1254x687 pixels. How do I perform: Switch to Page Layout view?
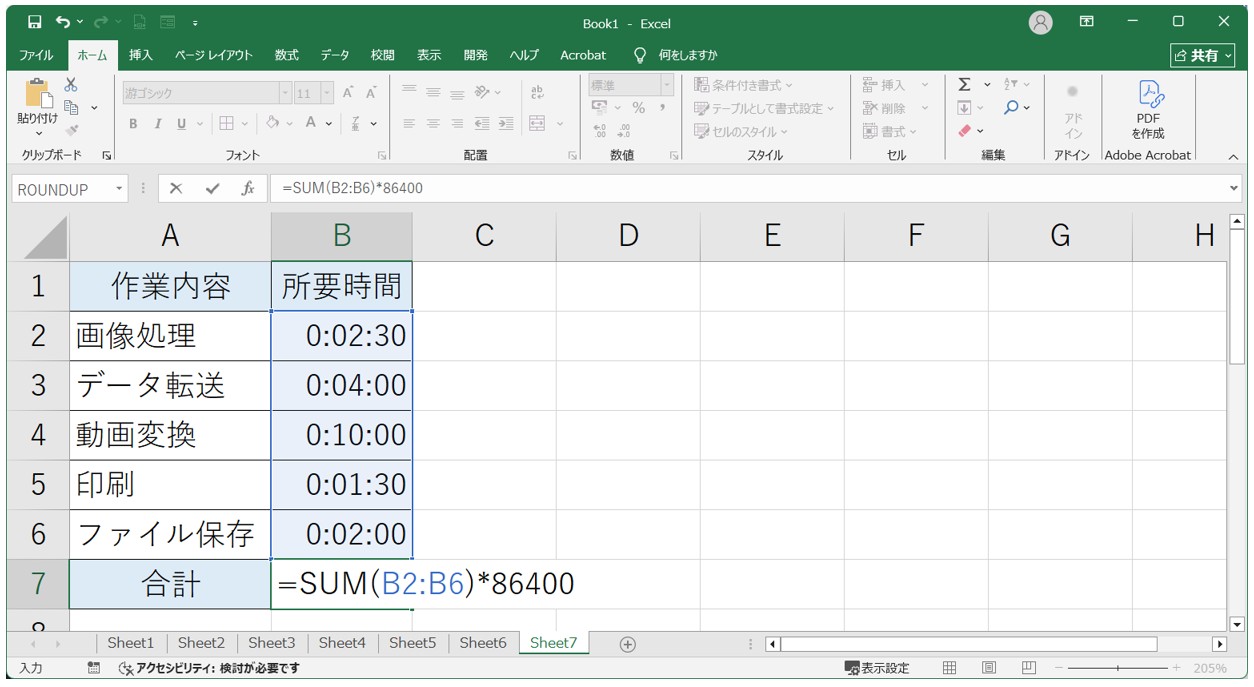(x=989, y=668)
